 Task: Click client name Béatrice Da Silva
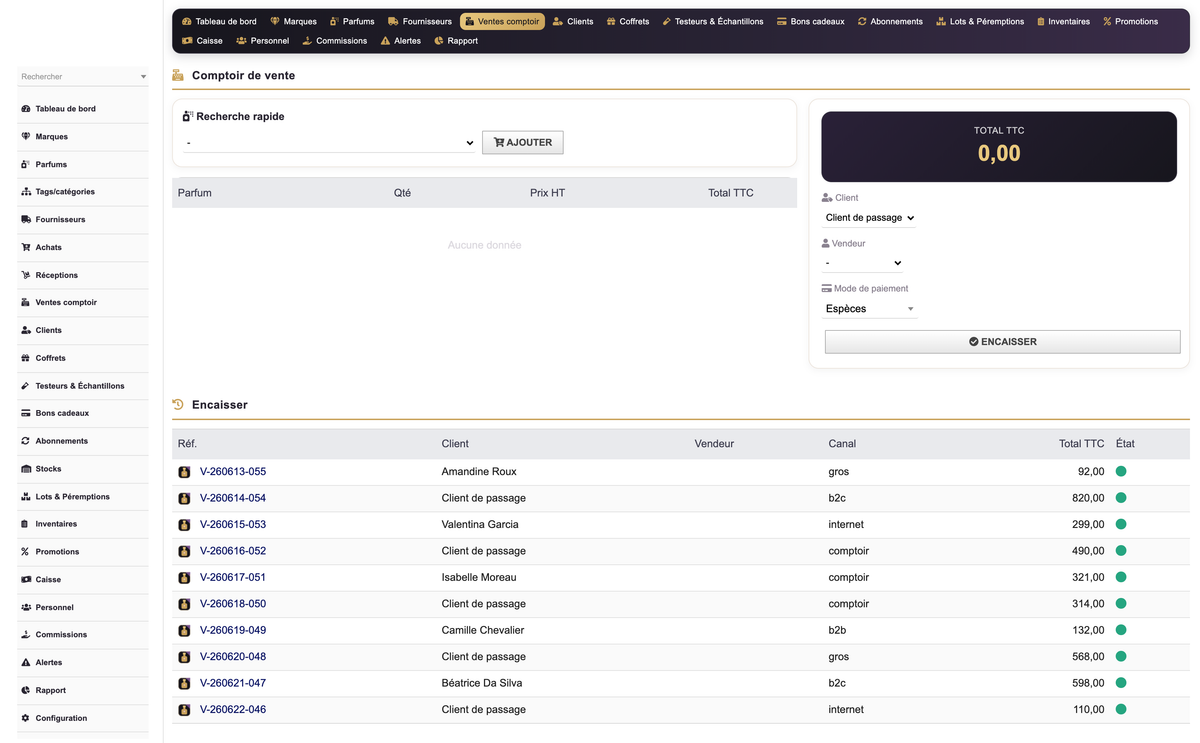click(x=484, y=684)
